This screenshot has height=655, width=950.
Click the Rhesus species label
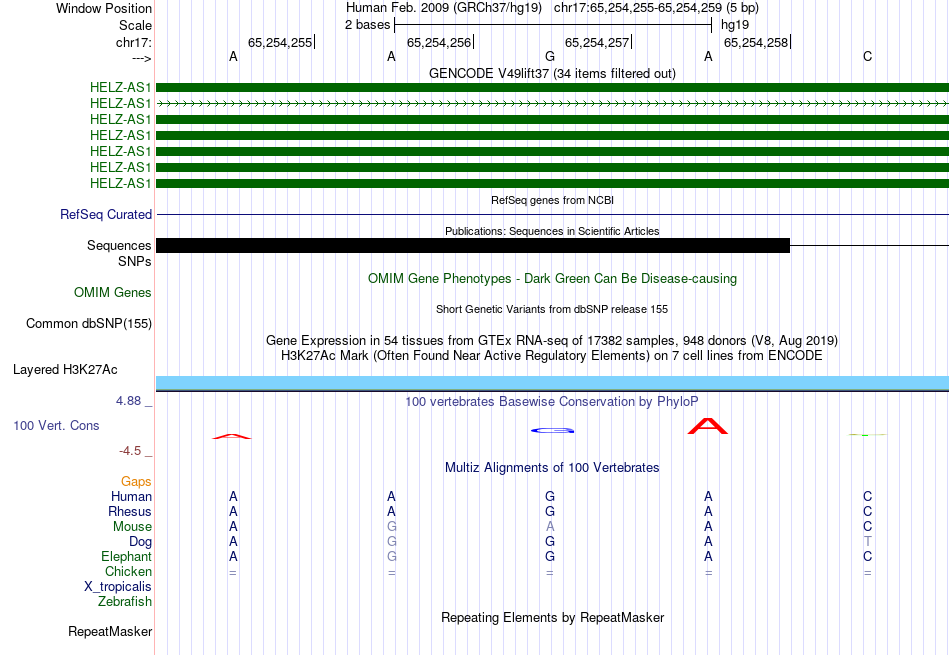130,512
